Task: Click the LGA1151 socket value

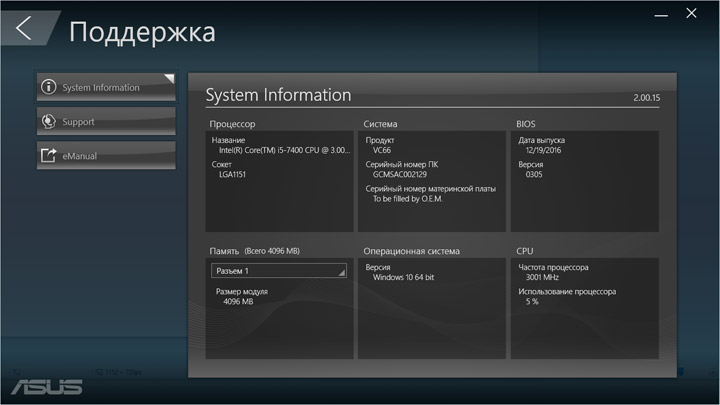Action: tap(232, 174)
